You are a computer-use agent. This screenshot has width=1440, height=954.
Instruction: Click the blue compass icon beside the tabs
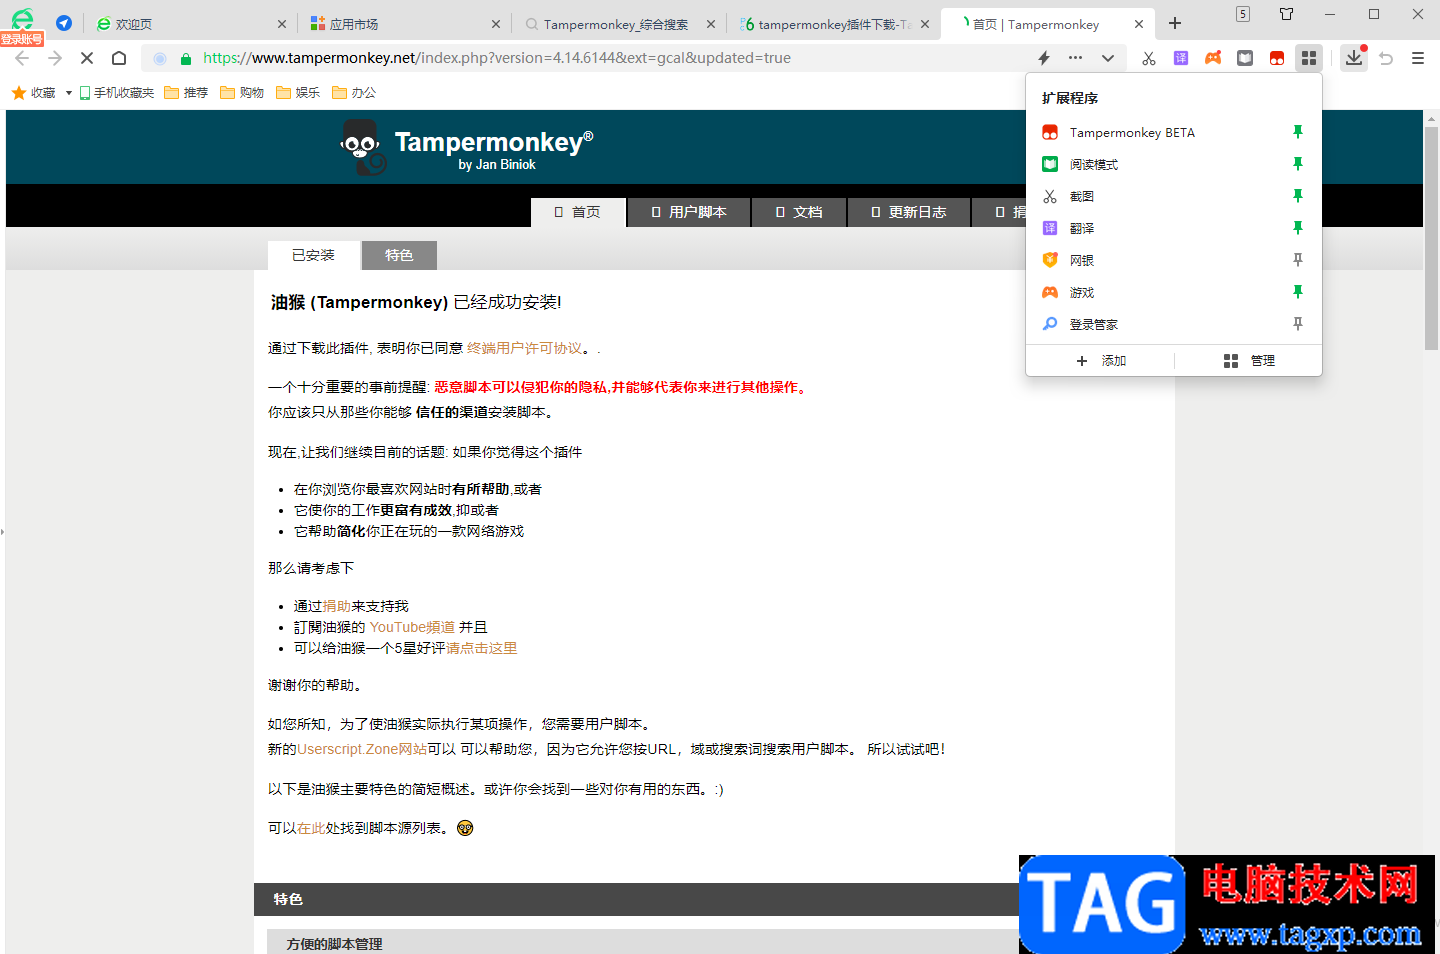point(64,23)
